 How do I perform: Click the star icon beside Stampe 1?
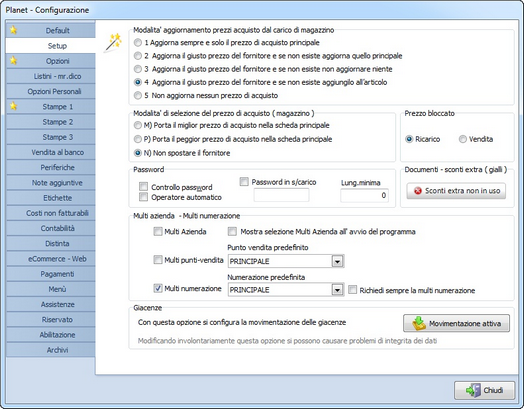[13, 106]
